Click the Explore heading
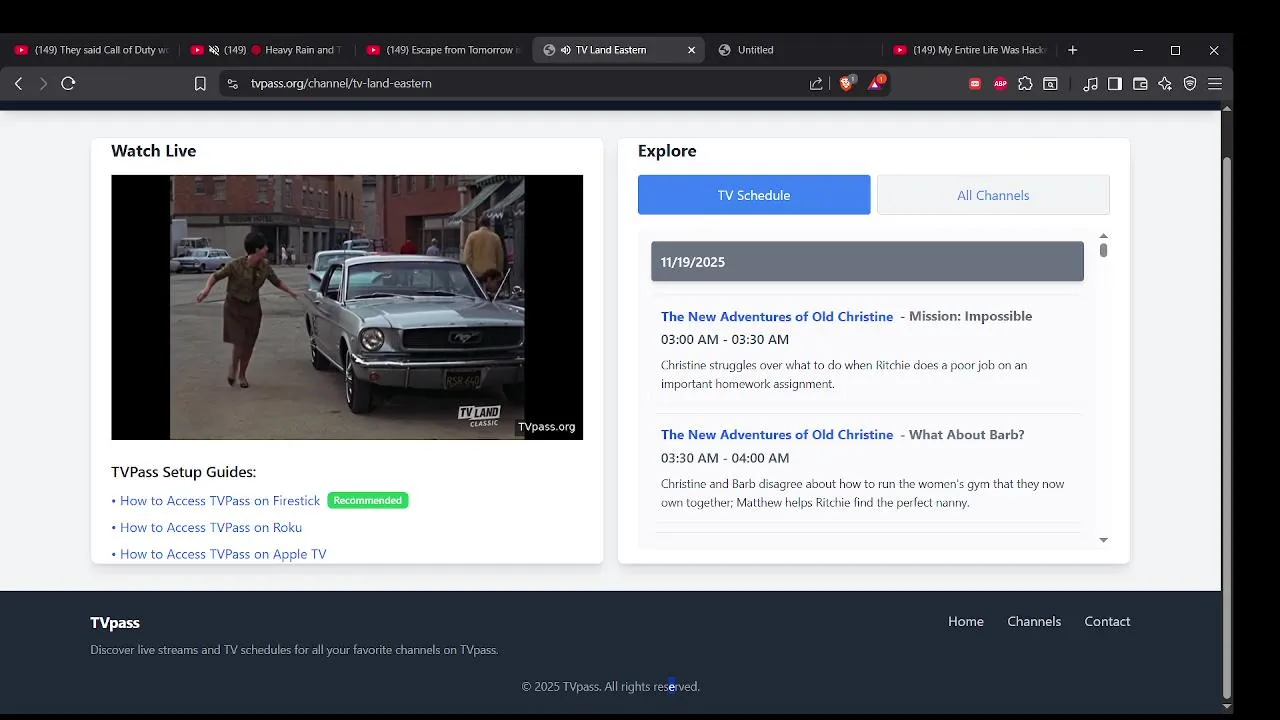Image resolution: width=1280 pixels, height=720 pixels. (x=667, y=151)
